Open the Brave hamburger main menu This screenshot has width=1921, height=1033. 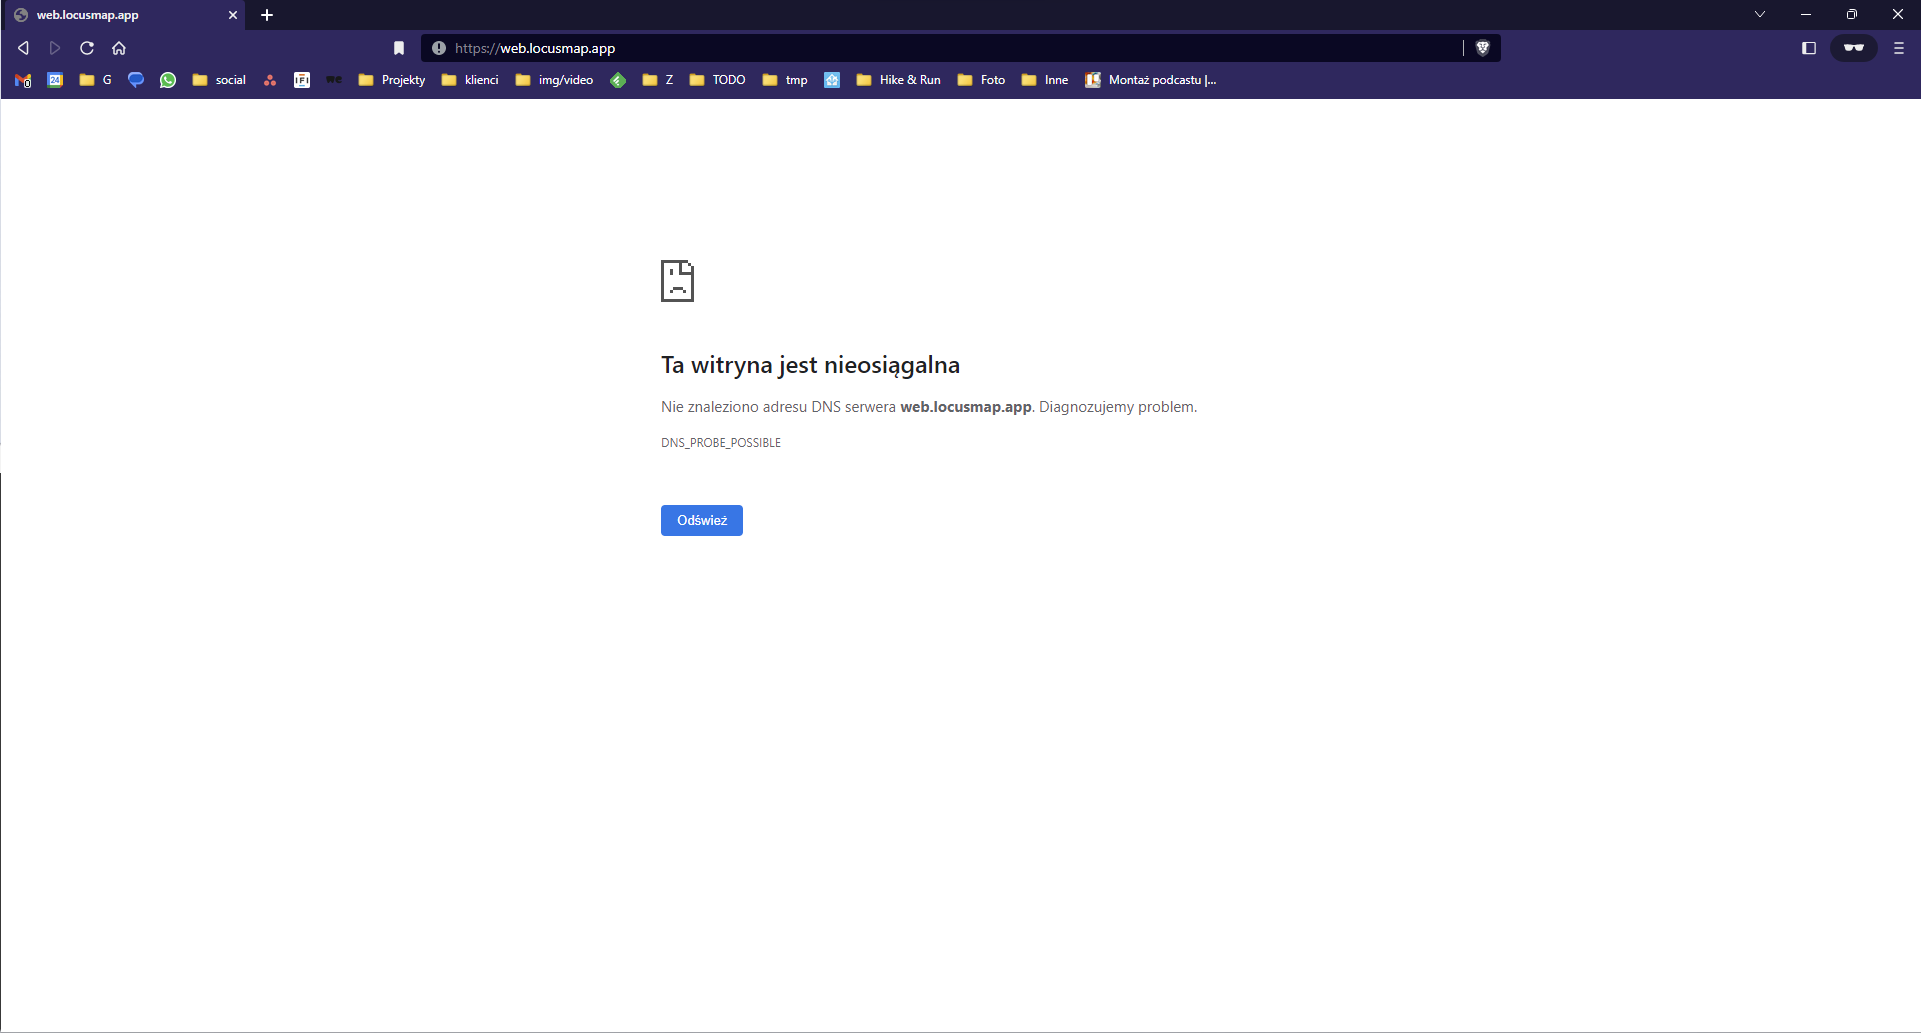coord(1898,48)
